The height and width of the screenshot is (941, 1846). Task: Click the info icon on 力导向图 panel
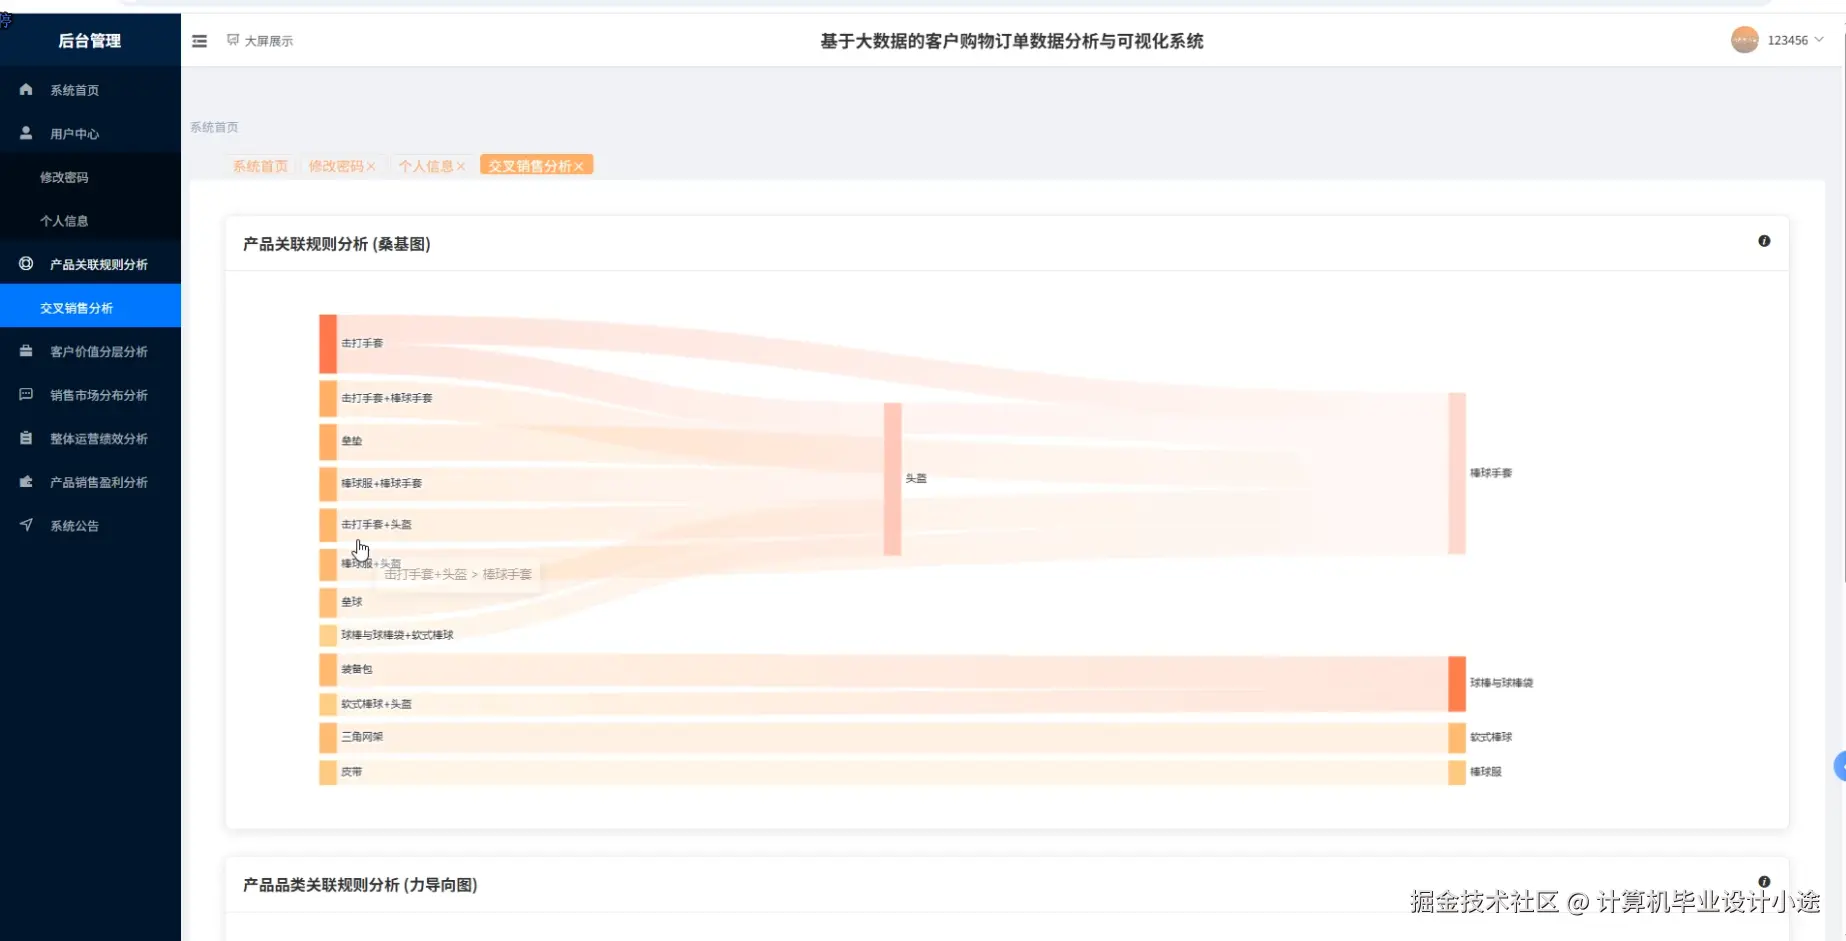point(1764,881)
